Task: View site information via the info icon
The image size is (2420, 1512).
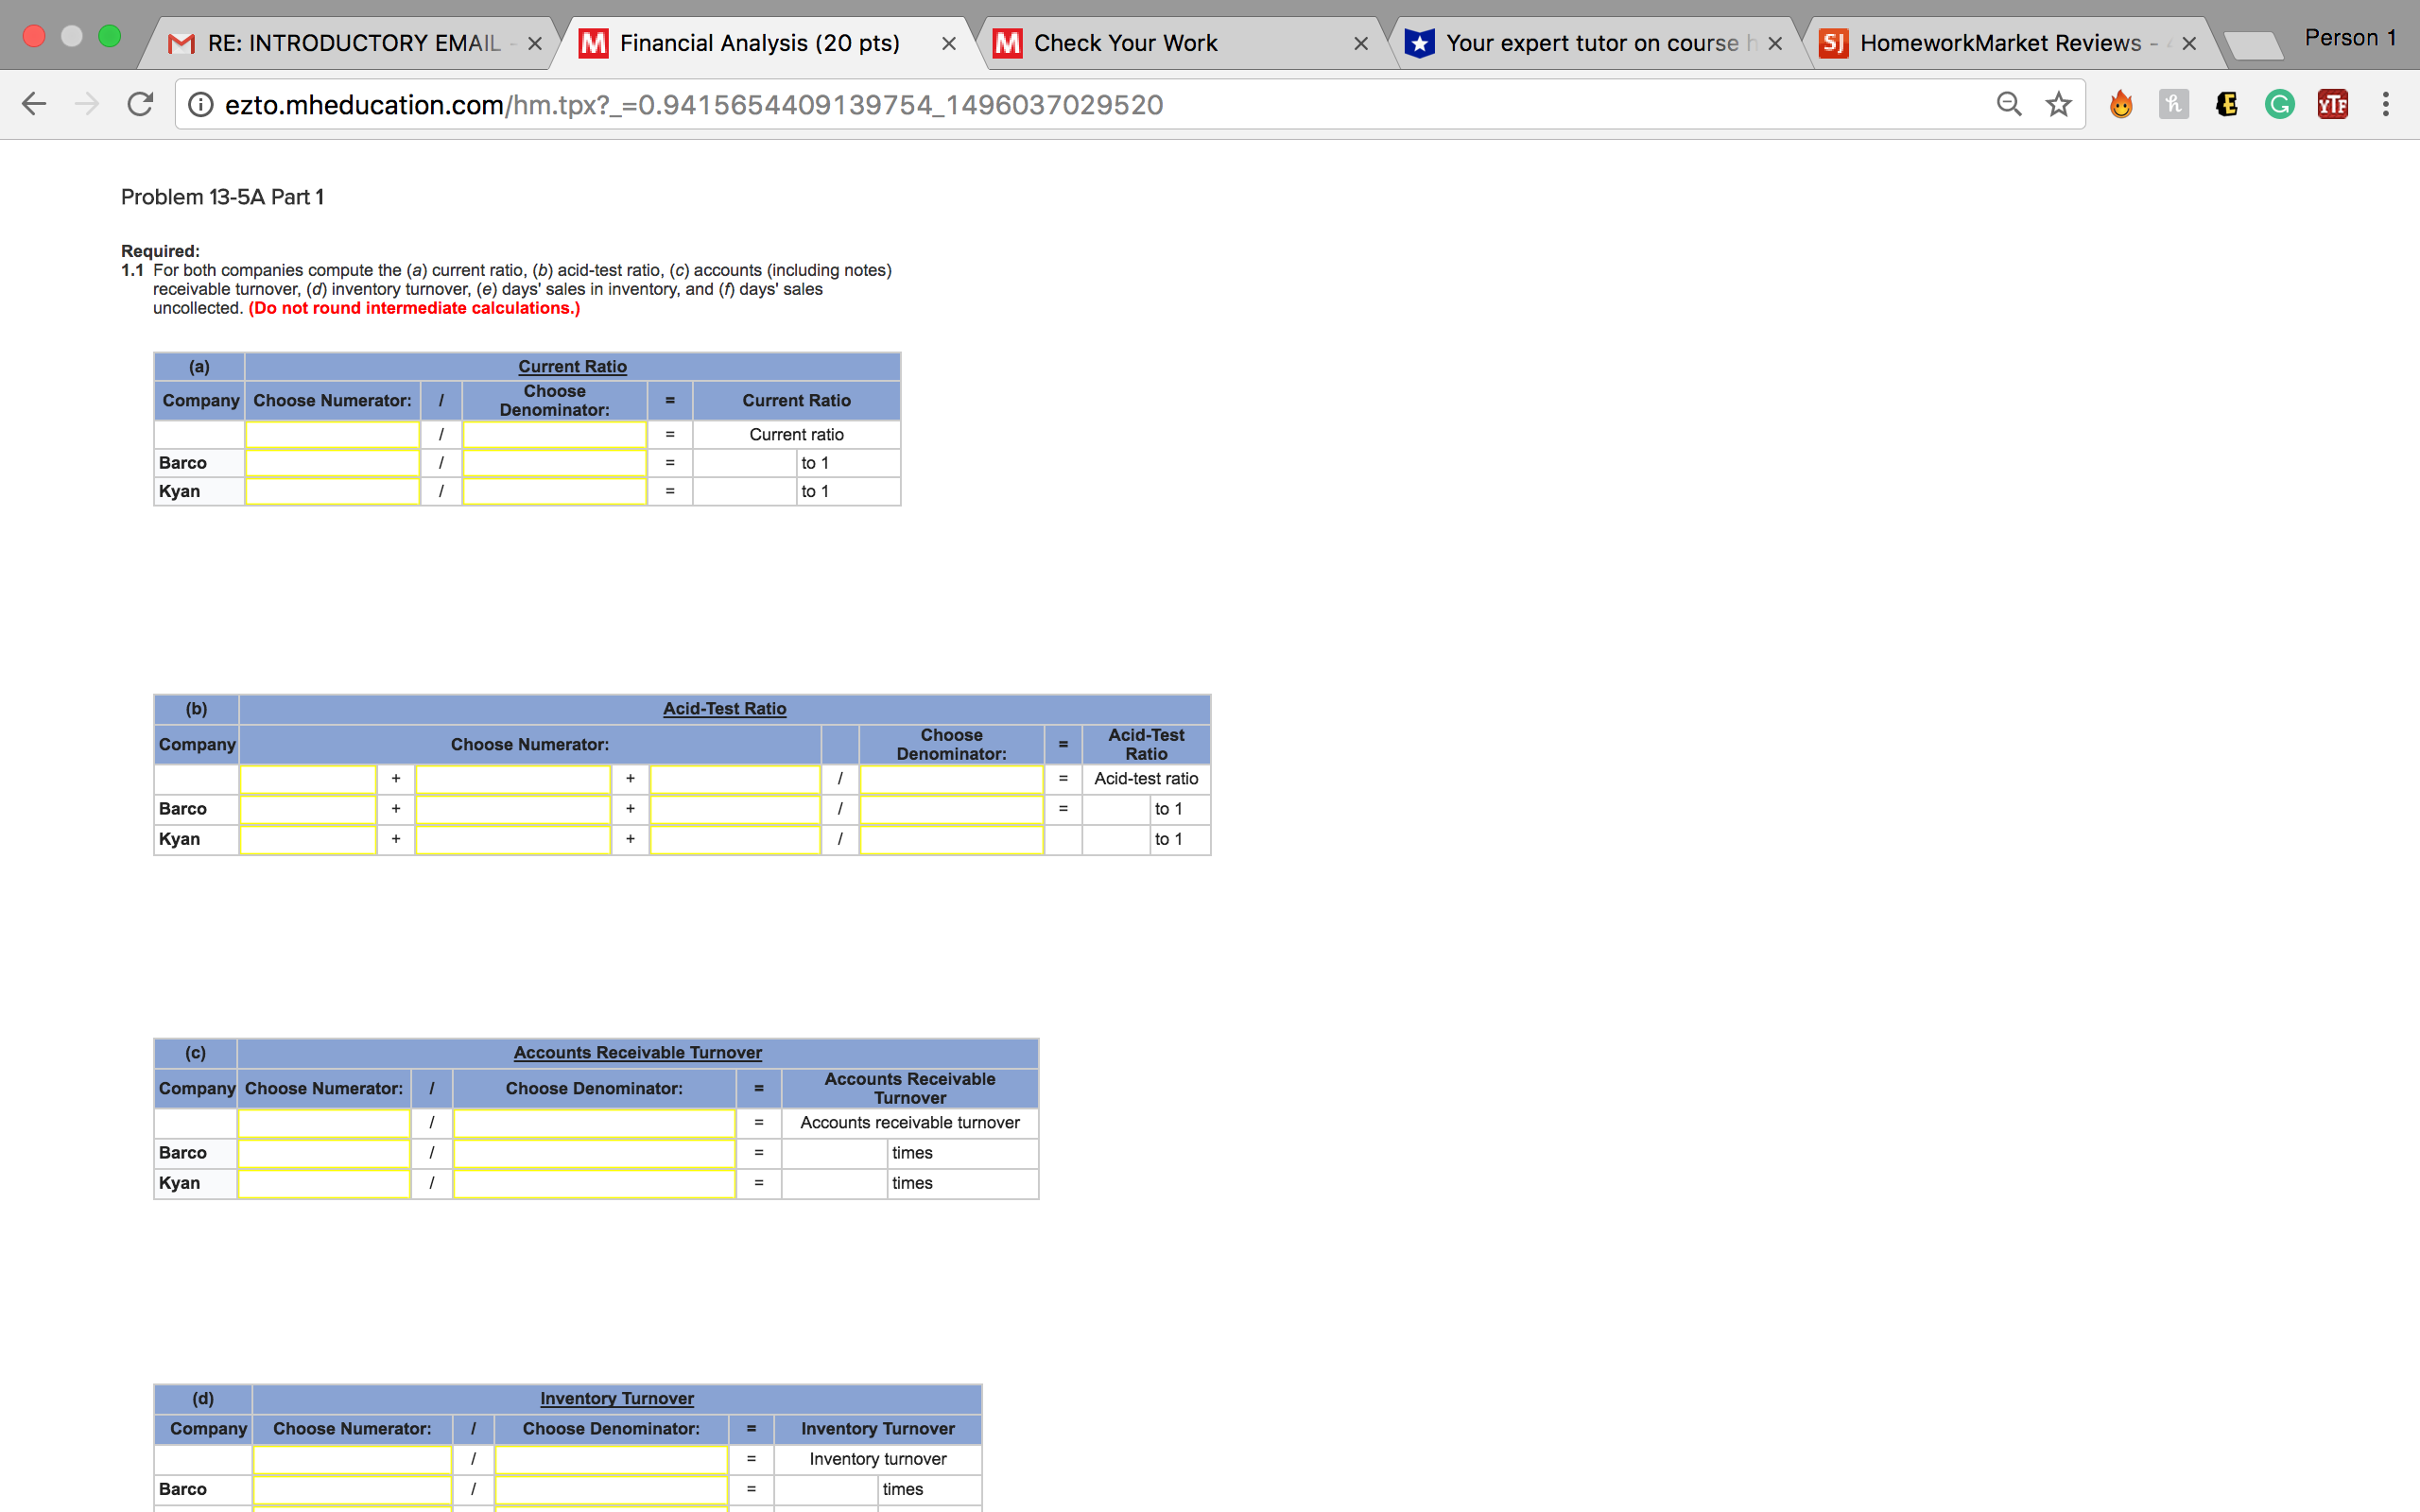Action: 201,104
